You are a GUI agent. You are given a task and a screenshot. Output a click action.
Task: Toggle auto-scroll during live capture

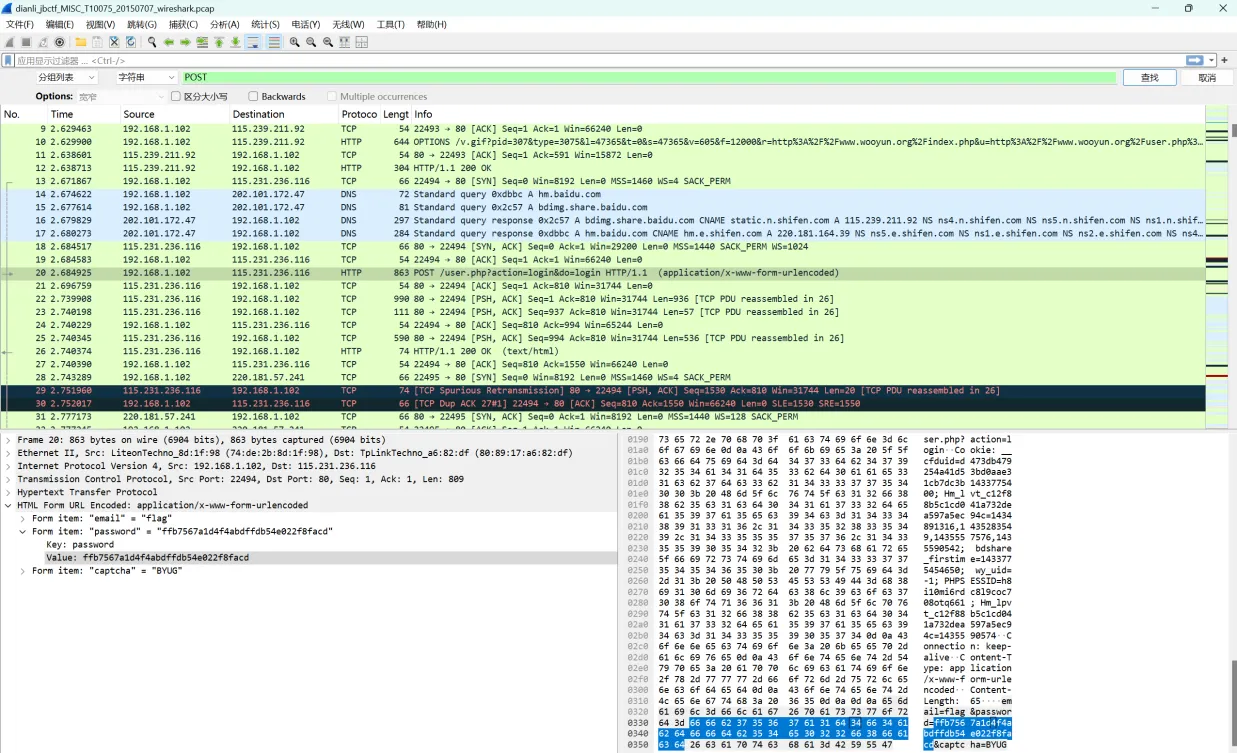pos(253,42)
